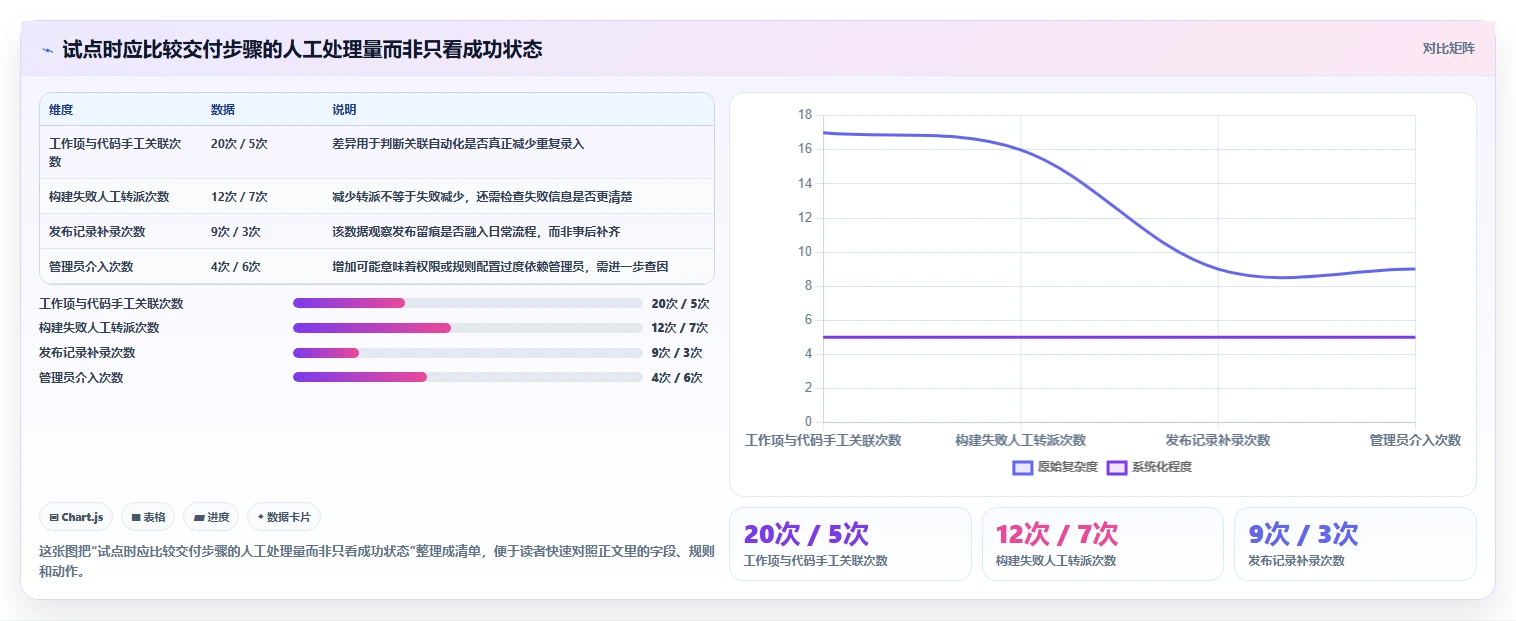This screenshot has height=621, width=1516.
Task: Click table cell 构建失败人工转派次数
Action: [109, 197]
